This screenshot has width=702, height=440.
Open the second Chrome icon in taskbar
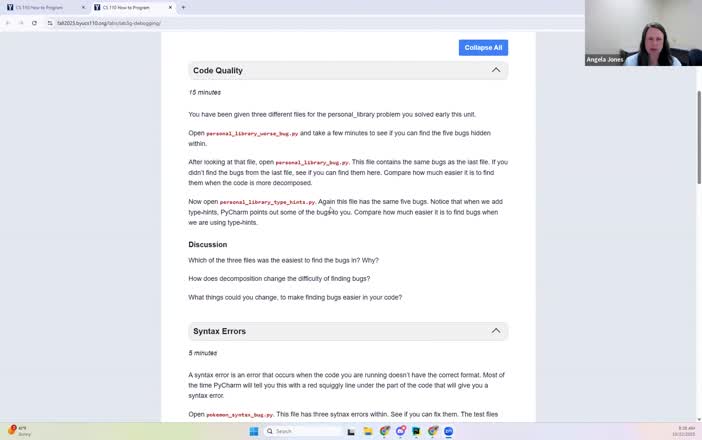(x=432, y=431)
